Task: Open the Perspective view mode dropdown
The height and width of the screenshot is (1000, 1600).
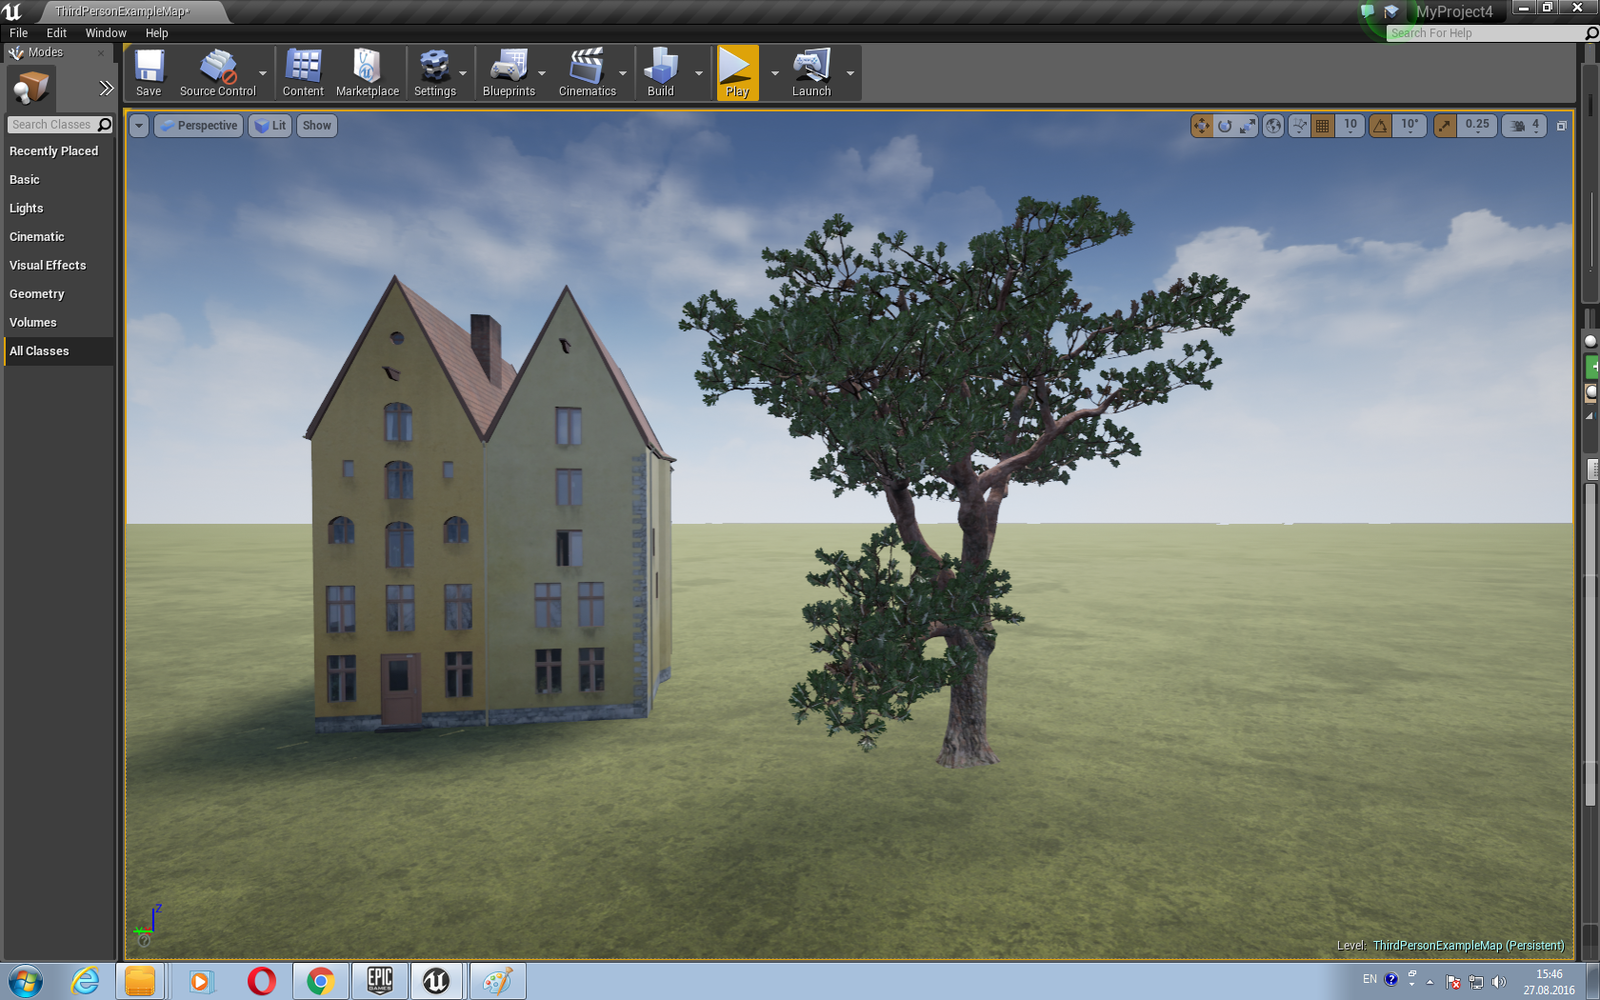Action: [199, 126]
